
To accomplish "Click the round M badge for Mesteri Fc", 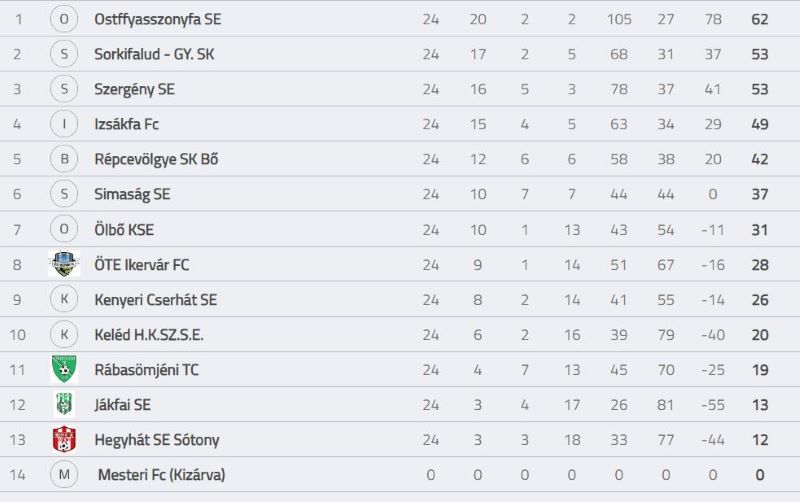I will [64, 474].
